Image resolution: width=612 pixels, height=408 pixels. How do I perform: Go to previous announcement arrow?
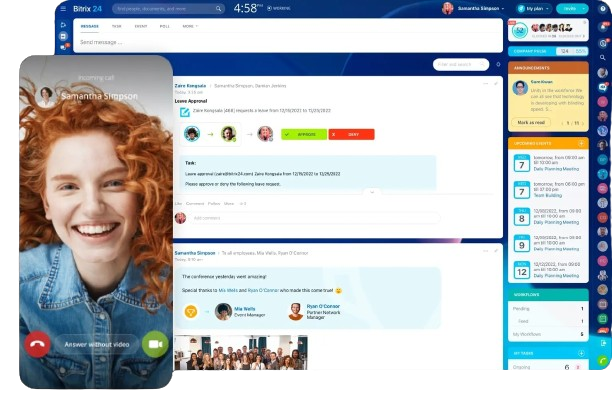point(562,123)
